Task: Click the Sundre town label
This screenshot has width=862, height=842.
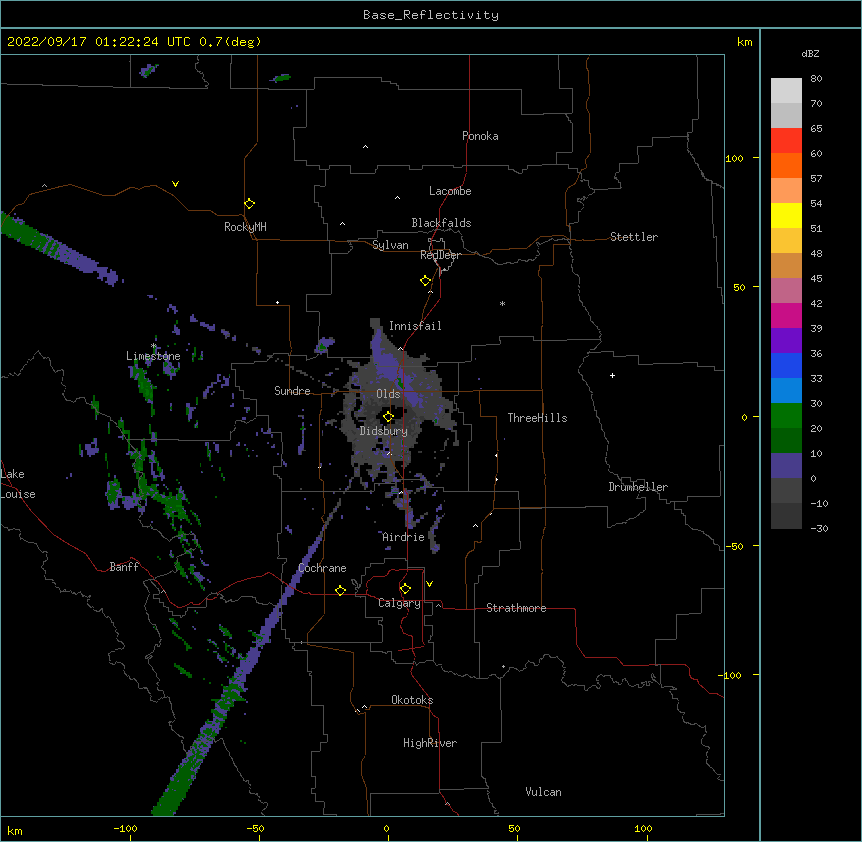Action: 292,391
